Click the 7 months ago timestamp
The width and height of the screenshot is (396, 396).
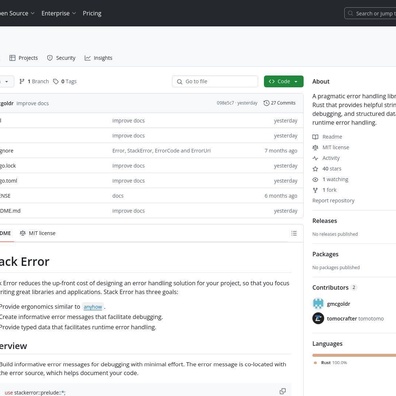point(281,151)
